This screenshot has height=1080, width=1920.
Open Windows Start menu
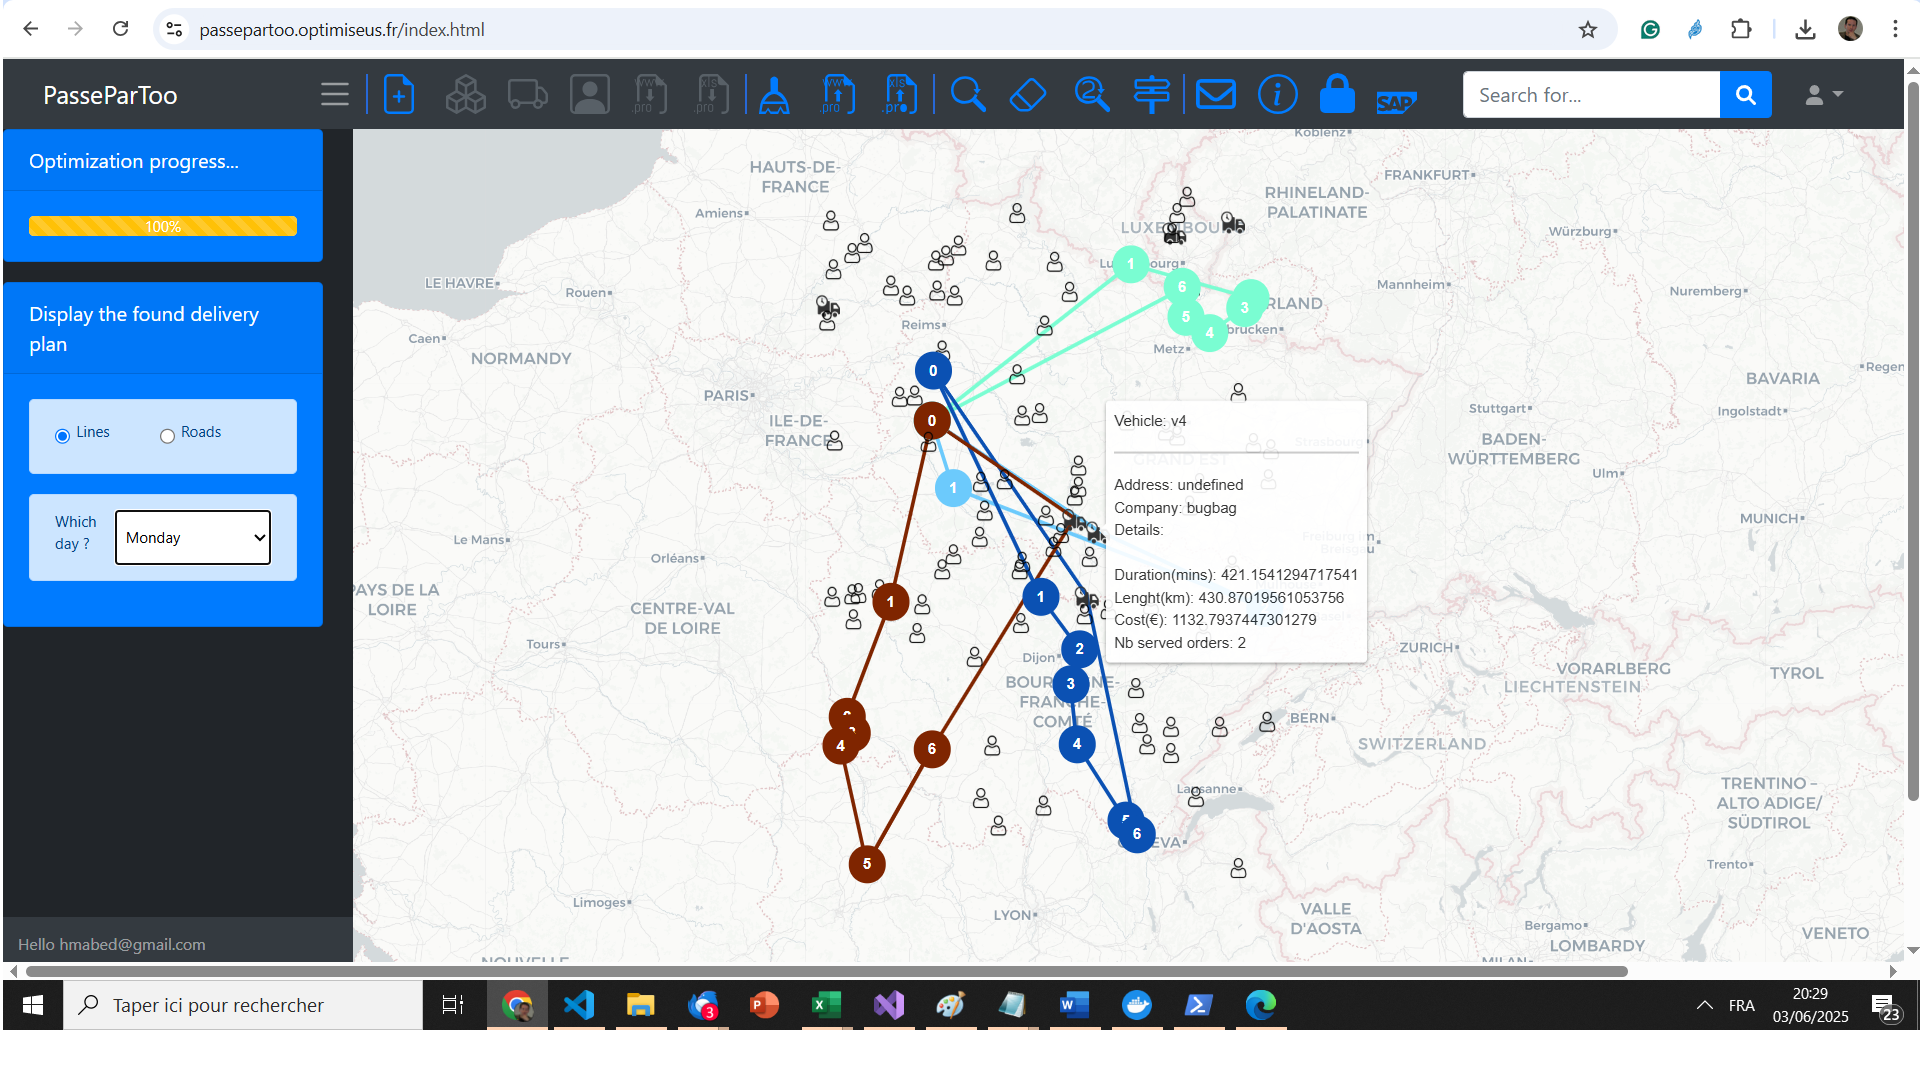33,1005
